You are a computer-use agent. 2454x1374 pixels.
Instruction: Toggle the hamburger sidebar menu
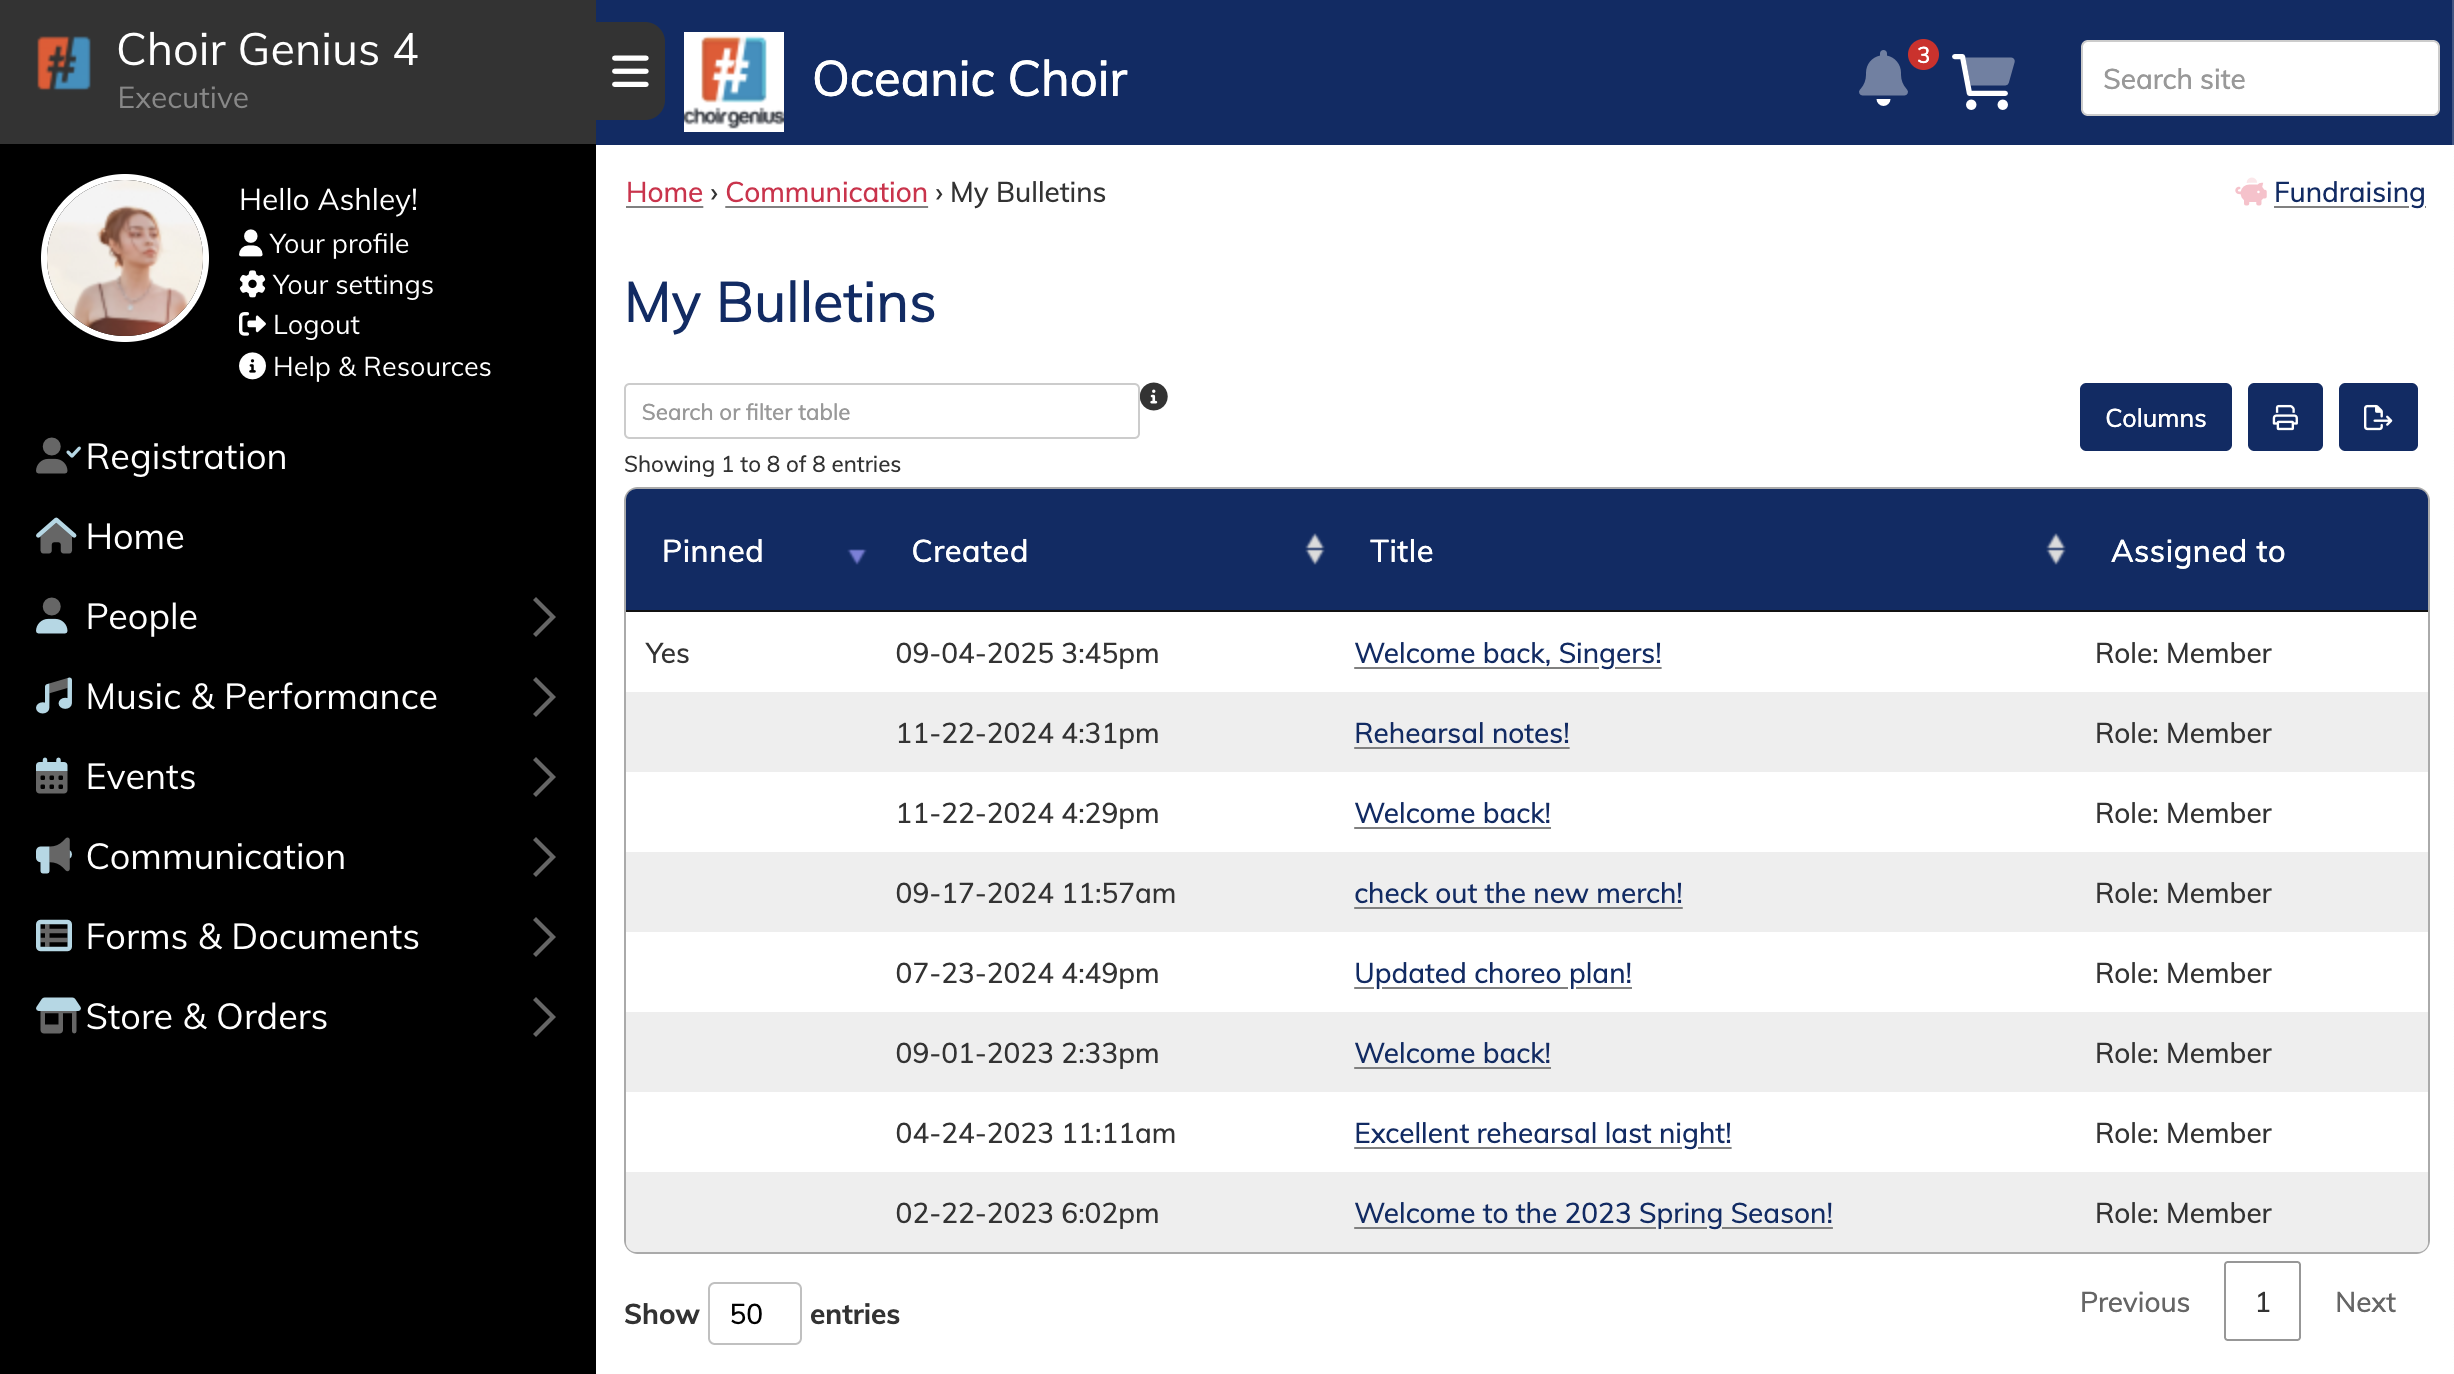pos(630,72)
